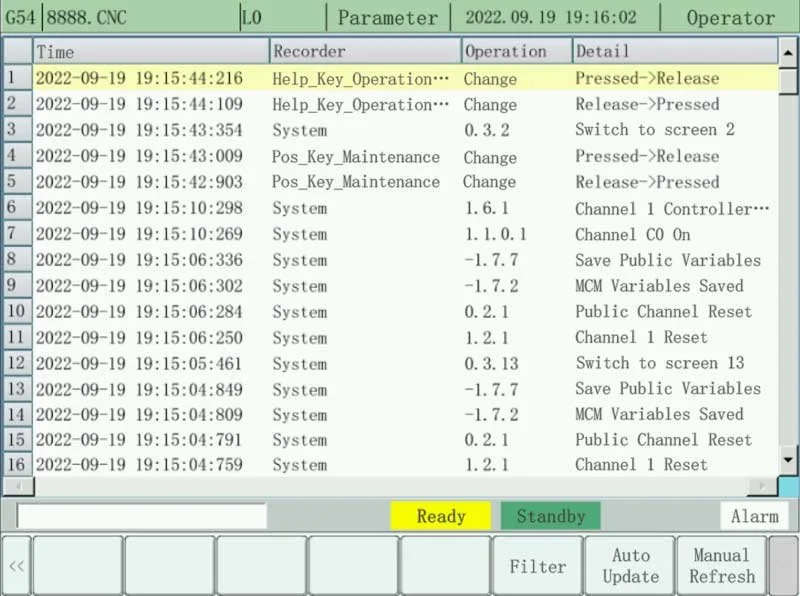Open the Parameter screen title
The width and height of the screenshot is (800, 596).
point(388,17)
